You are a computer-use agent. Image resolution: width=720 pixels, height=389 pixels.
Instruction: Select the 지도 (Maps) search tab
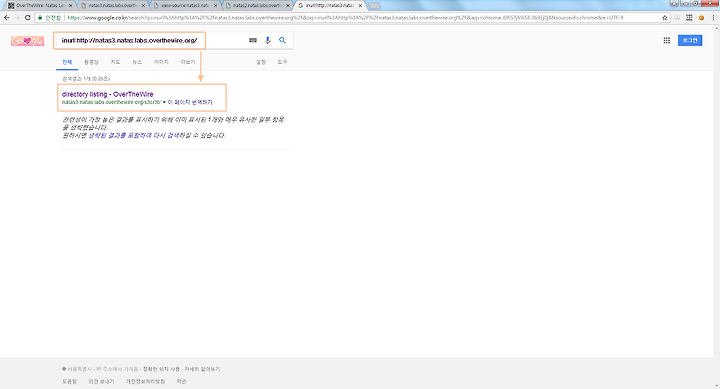(x=115, y=62)
